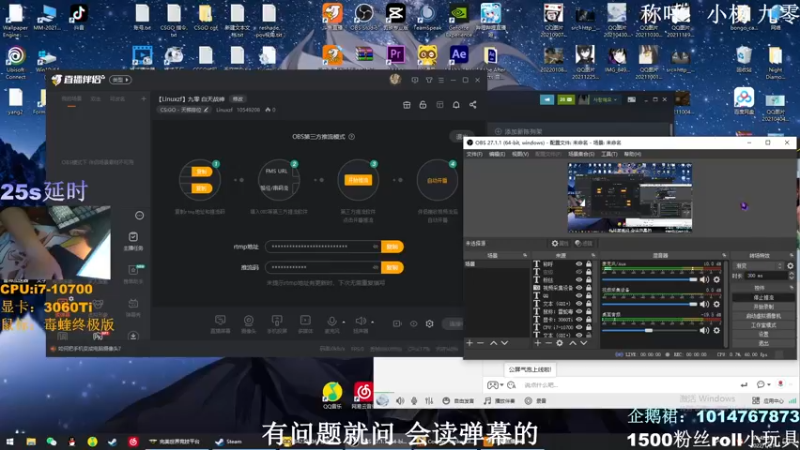Image resolution: width=800 pixels, height=450 pixels.
Task: Open the multimedia (多媒体) source icon
Action: 305,320
